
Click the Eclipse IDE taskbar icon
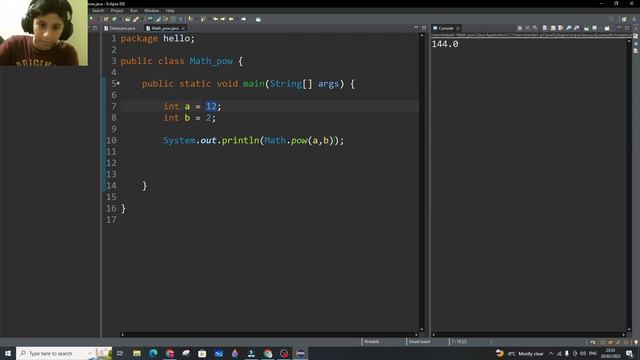pyautogui.click(x=300, y=353)
